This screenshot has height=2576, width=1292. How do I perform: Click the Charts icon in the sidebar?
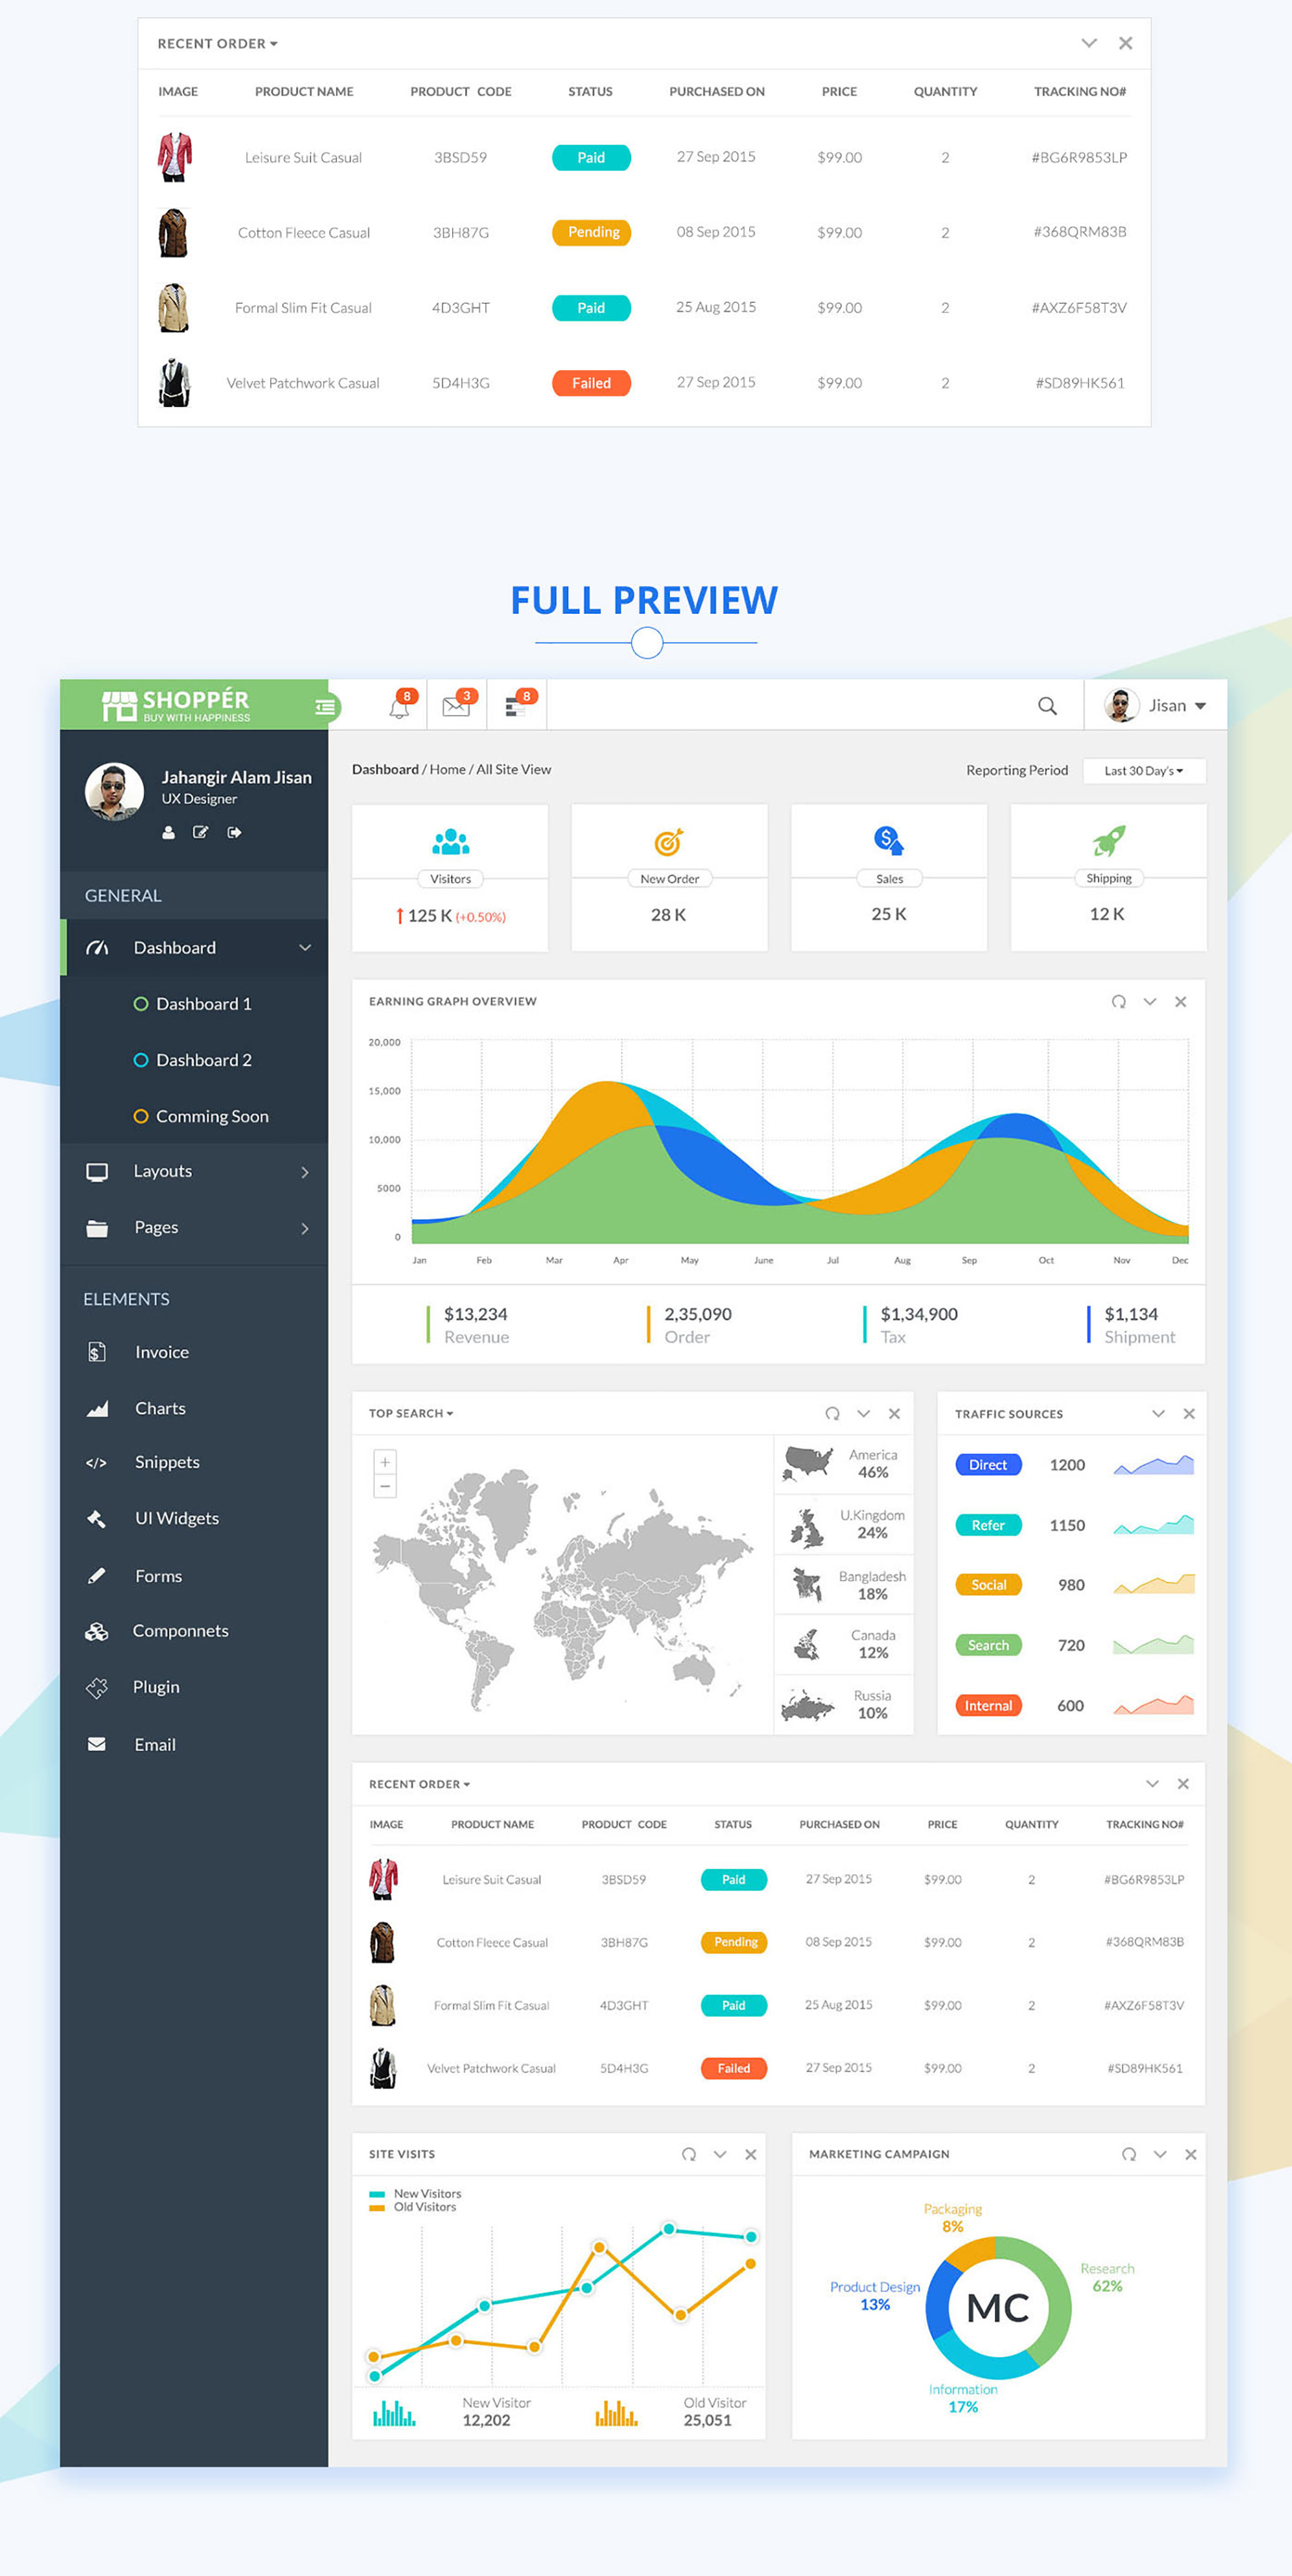coord(96,1408)
